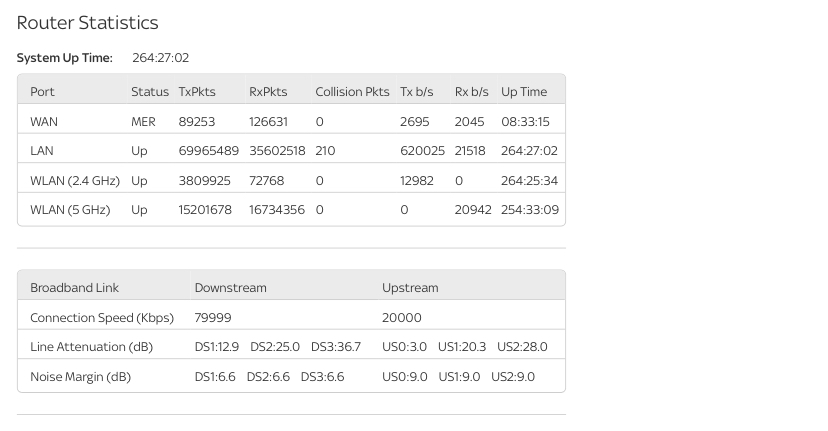Click the Downstream column header
The height and width of the screenshot is (431, 828).
pyautogui.click(x=230, y=288)
